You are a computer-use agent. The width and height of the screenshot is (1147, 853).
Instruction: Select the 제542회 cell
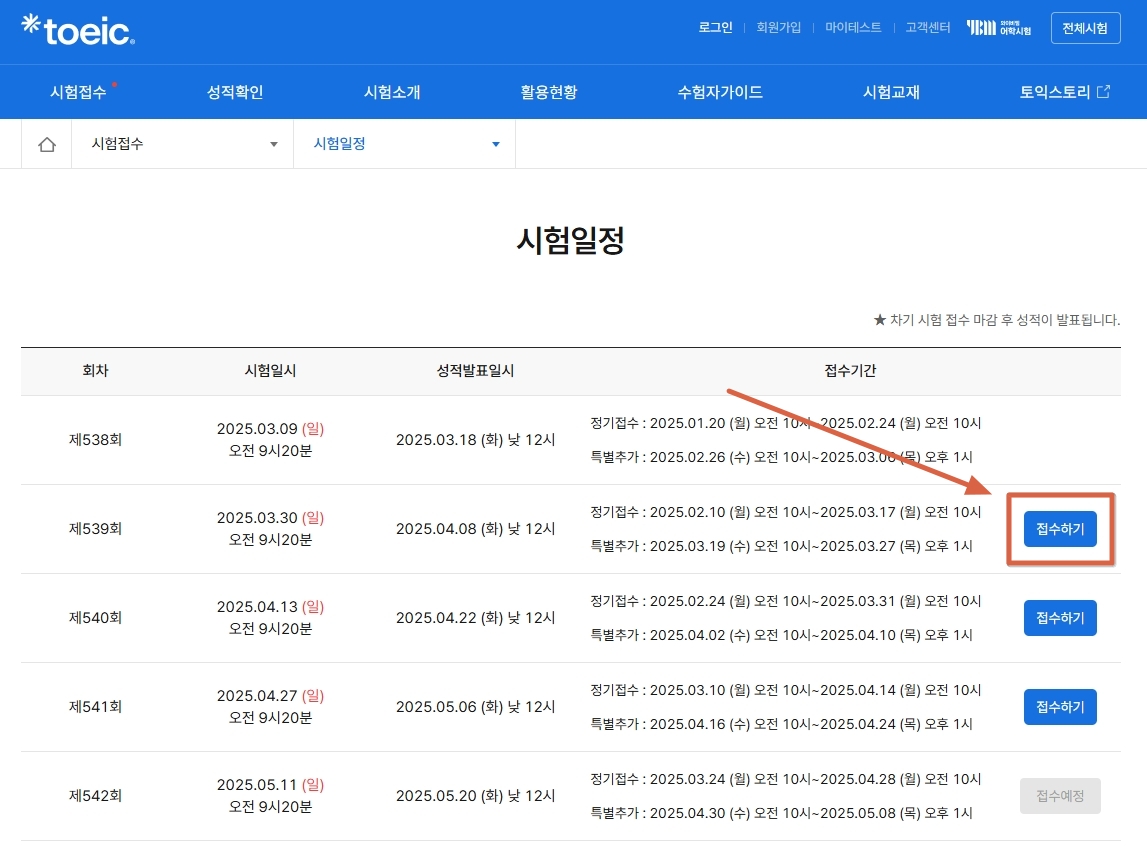[x=95, y=796]
